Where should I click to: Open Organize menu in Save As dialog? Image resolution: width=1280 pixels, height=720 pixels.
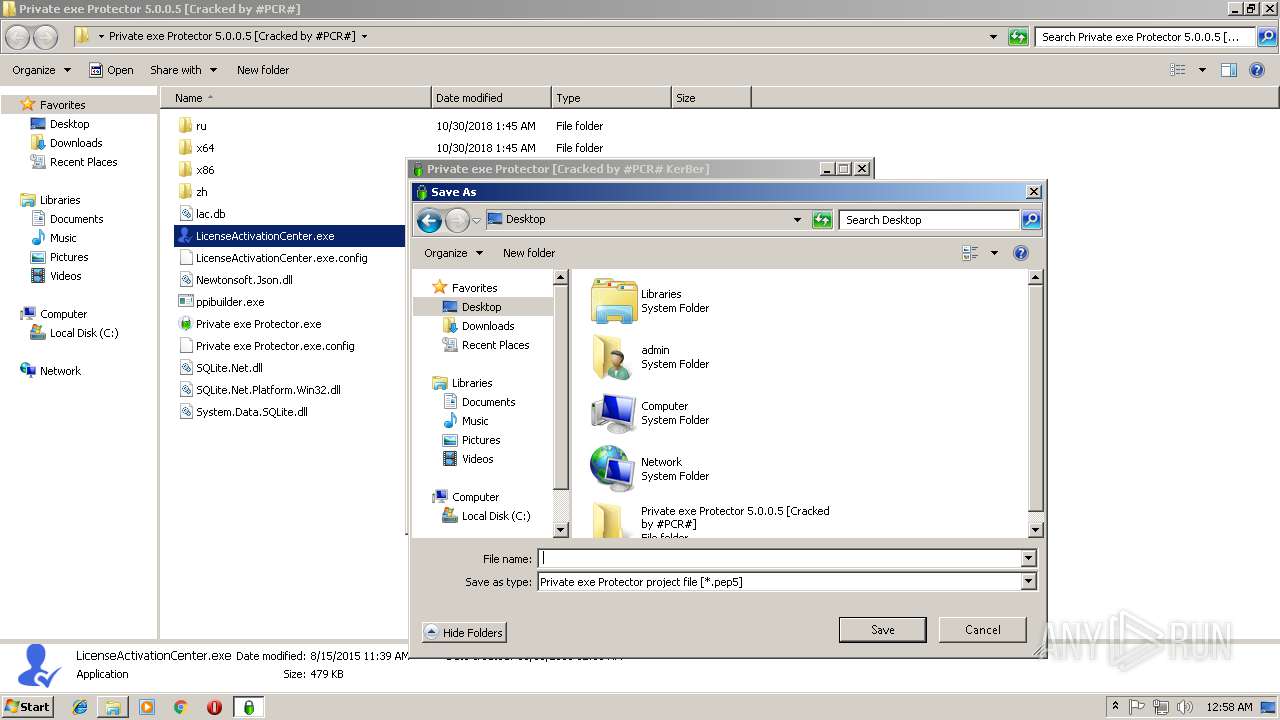(453, 253)
